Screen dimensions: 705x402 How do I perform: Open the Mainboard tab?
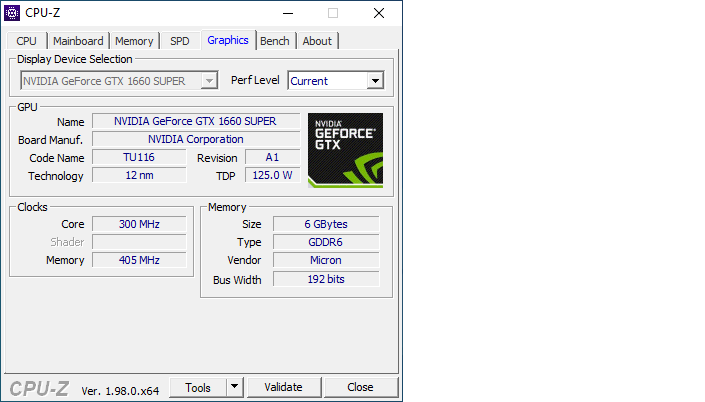click(x=78, y=41)
